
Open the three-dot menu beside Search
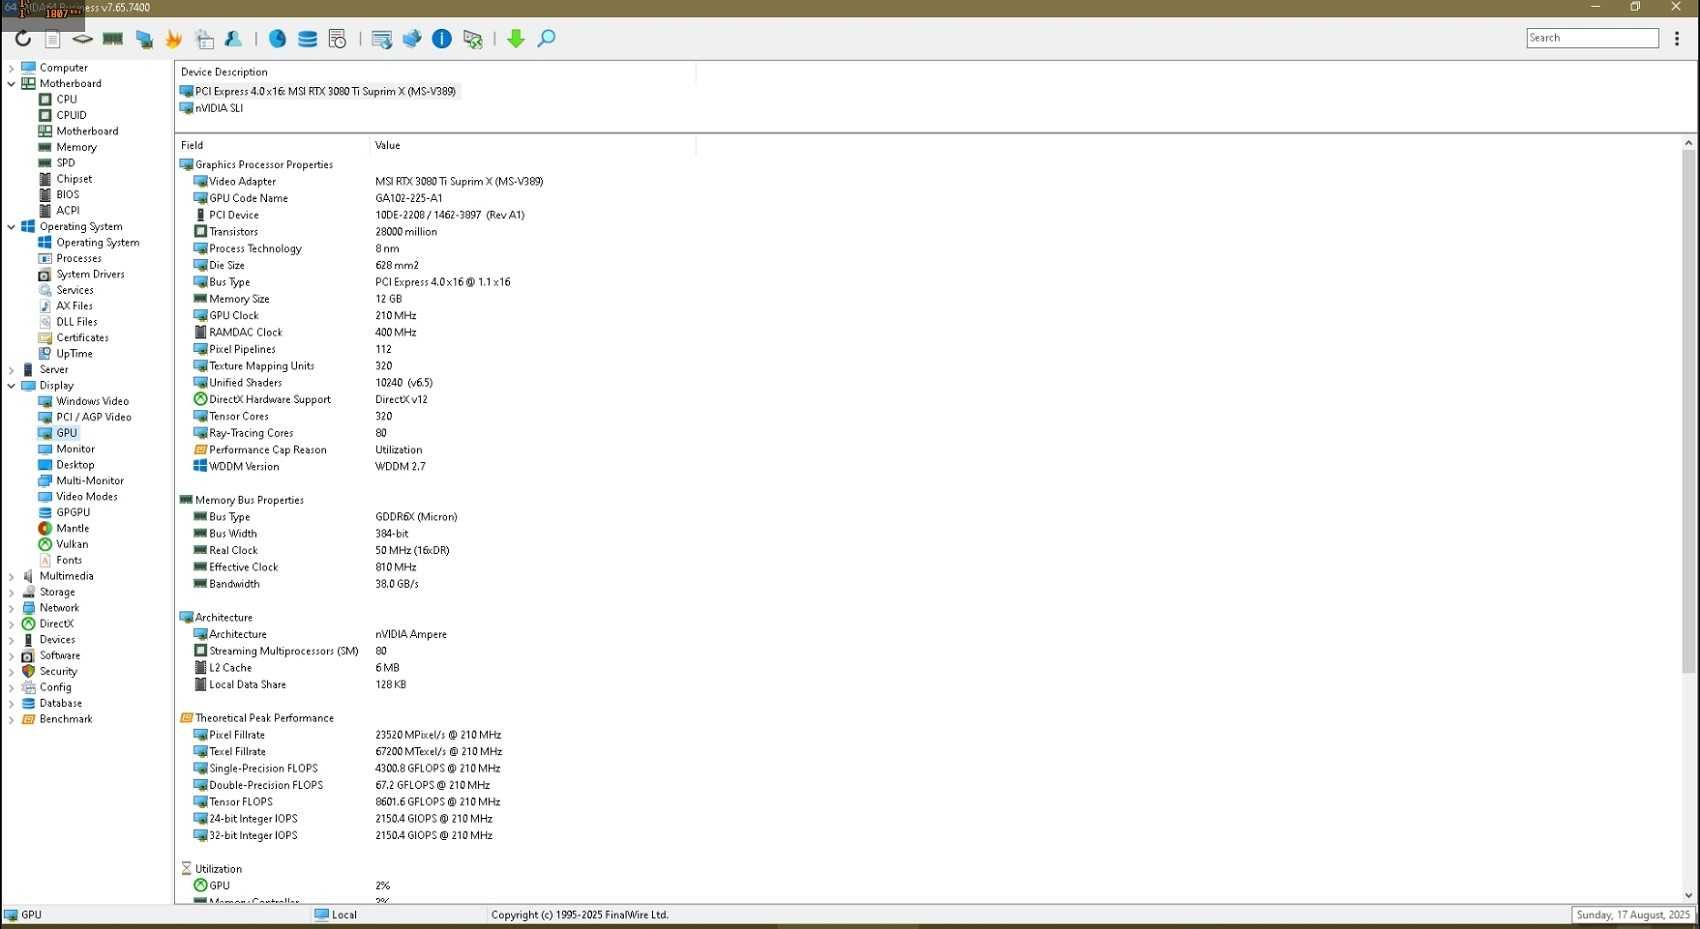pos(1677,38)
